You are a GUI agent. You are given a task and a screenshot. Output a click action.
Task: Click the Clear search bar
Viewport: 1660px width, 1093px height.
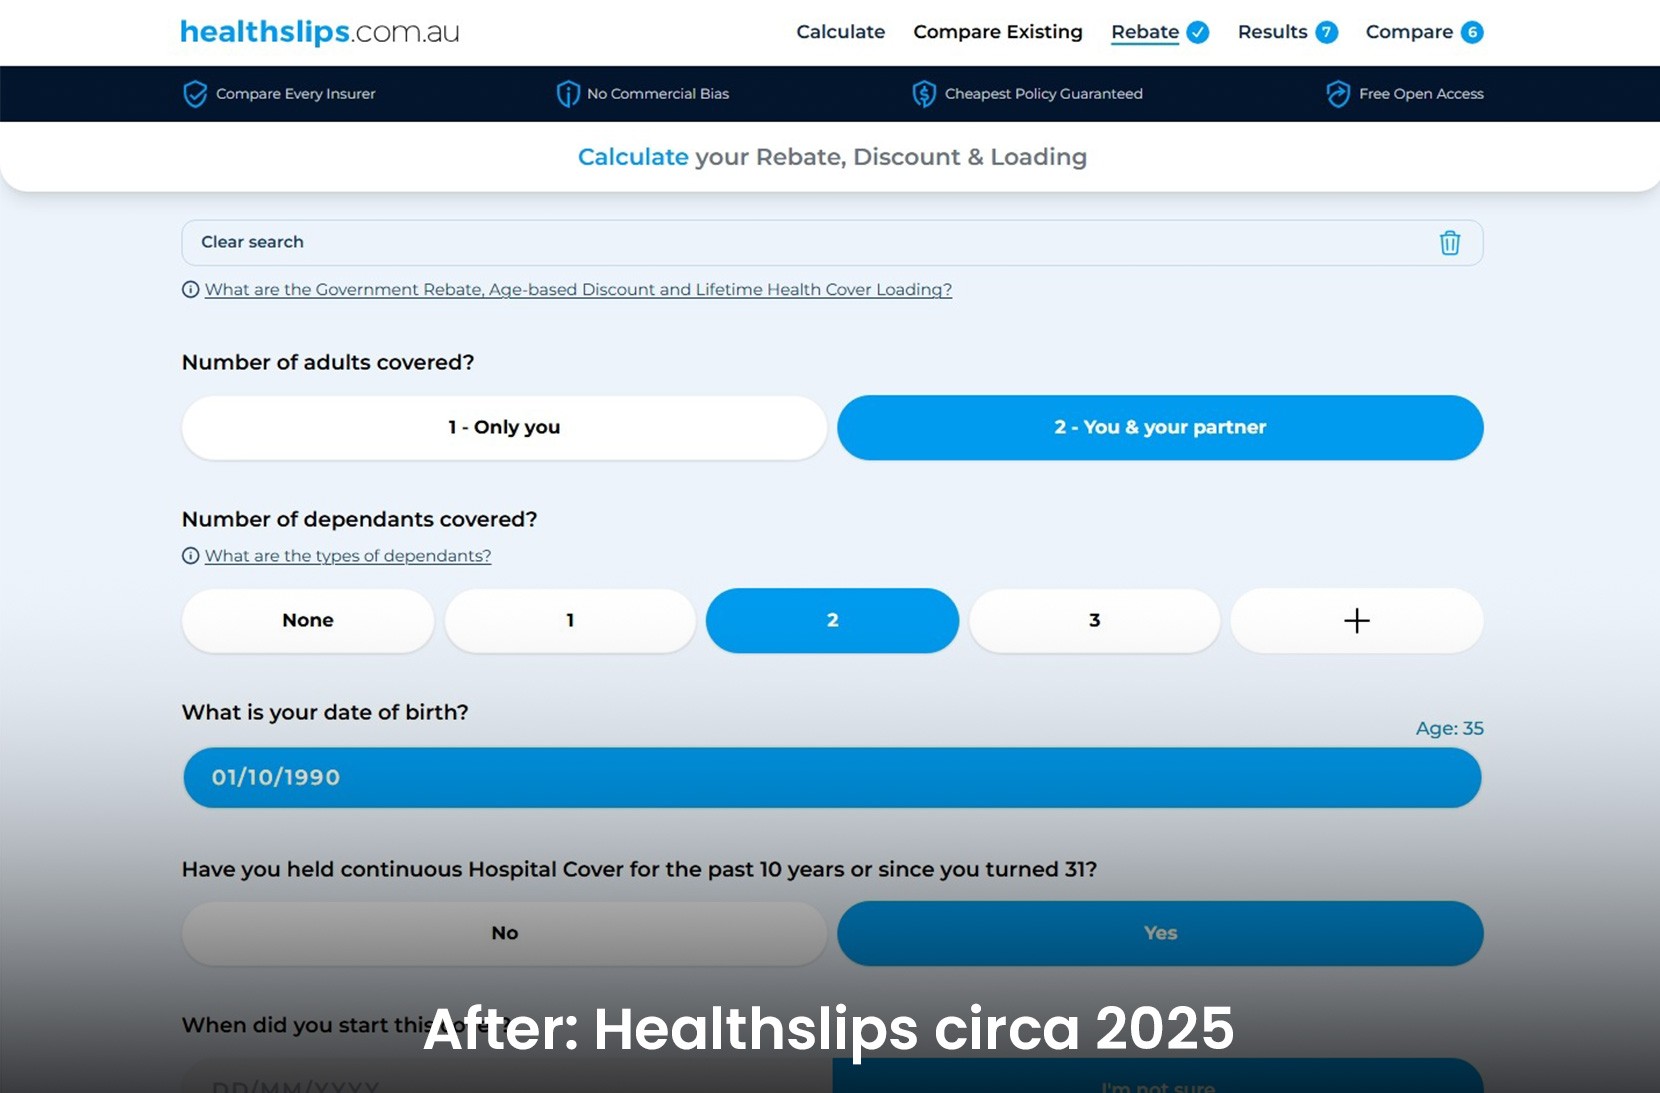point(832,243)
